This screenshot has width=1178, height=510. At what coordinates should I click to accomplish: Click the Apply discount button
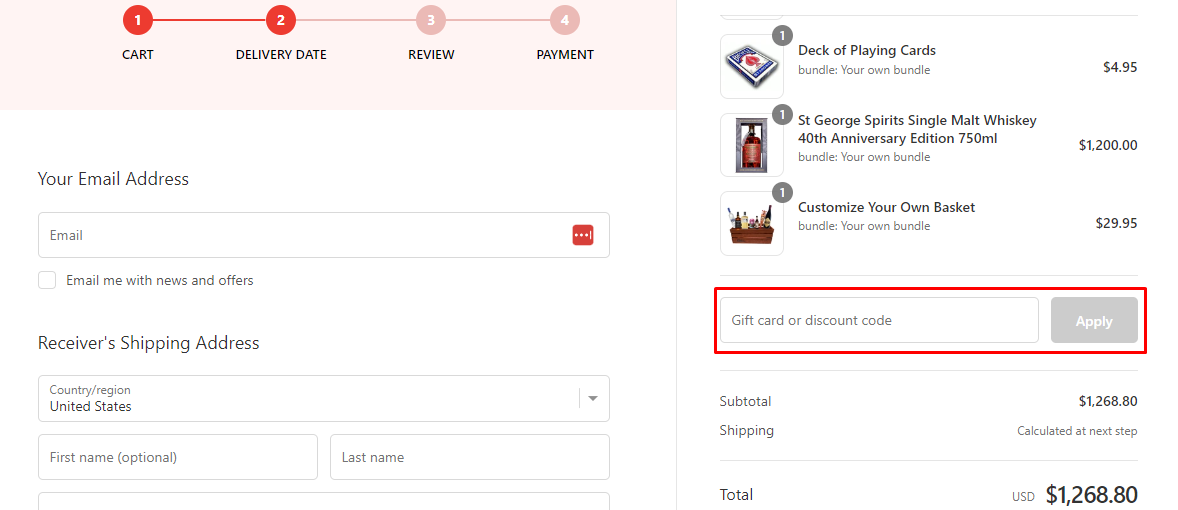click(1094, 321)
